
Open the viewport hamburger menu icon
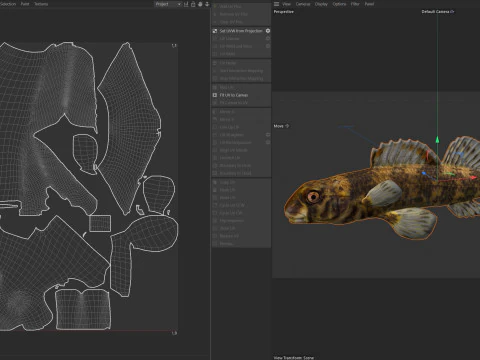(276, 4)
